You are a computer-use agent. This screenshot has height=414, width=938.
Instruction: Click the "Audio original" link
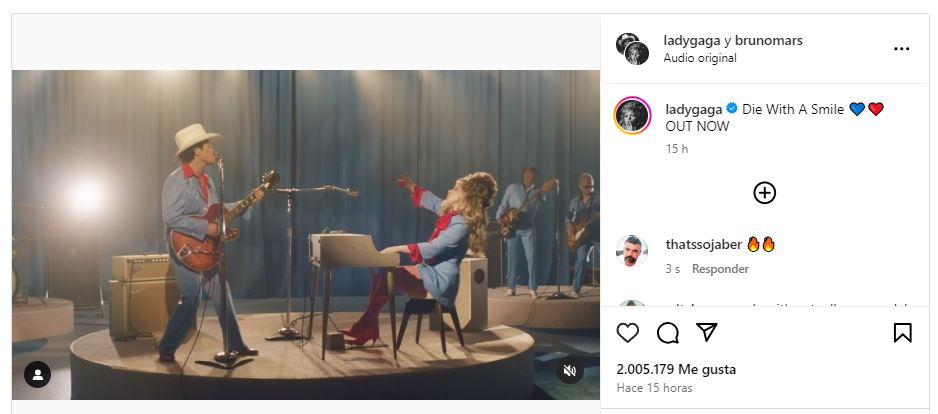pyautogui.click(x=700, y=58)
